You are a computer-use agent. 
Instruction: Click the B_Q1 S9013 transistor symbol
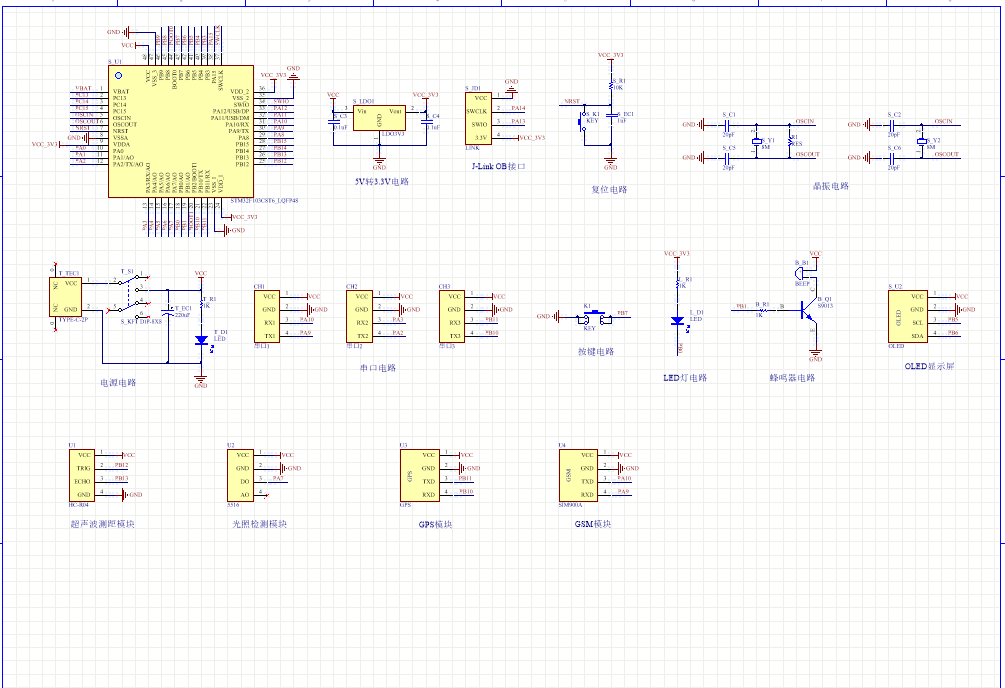coord(808,310)
